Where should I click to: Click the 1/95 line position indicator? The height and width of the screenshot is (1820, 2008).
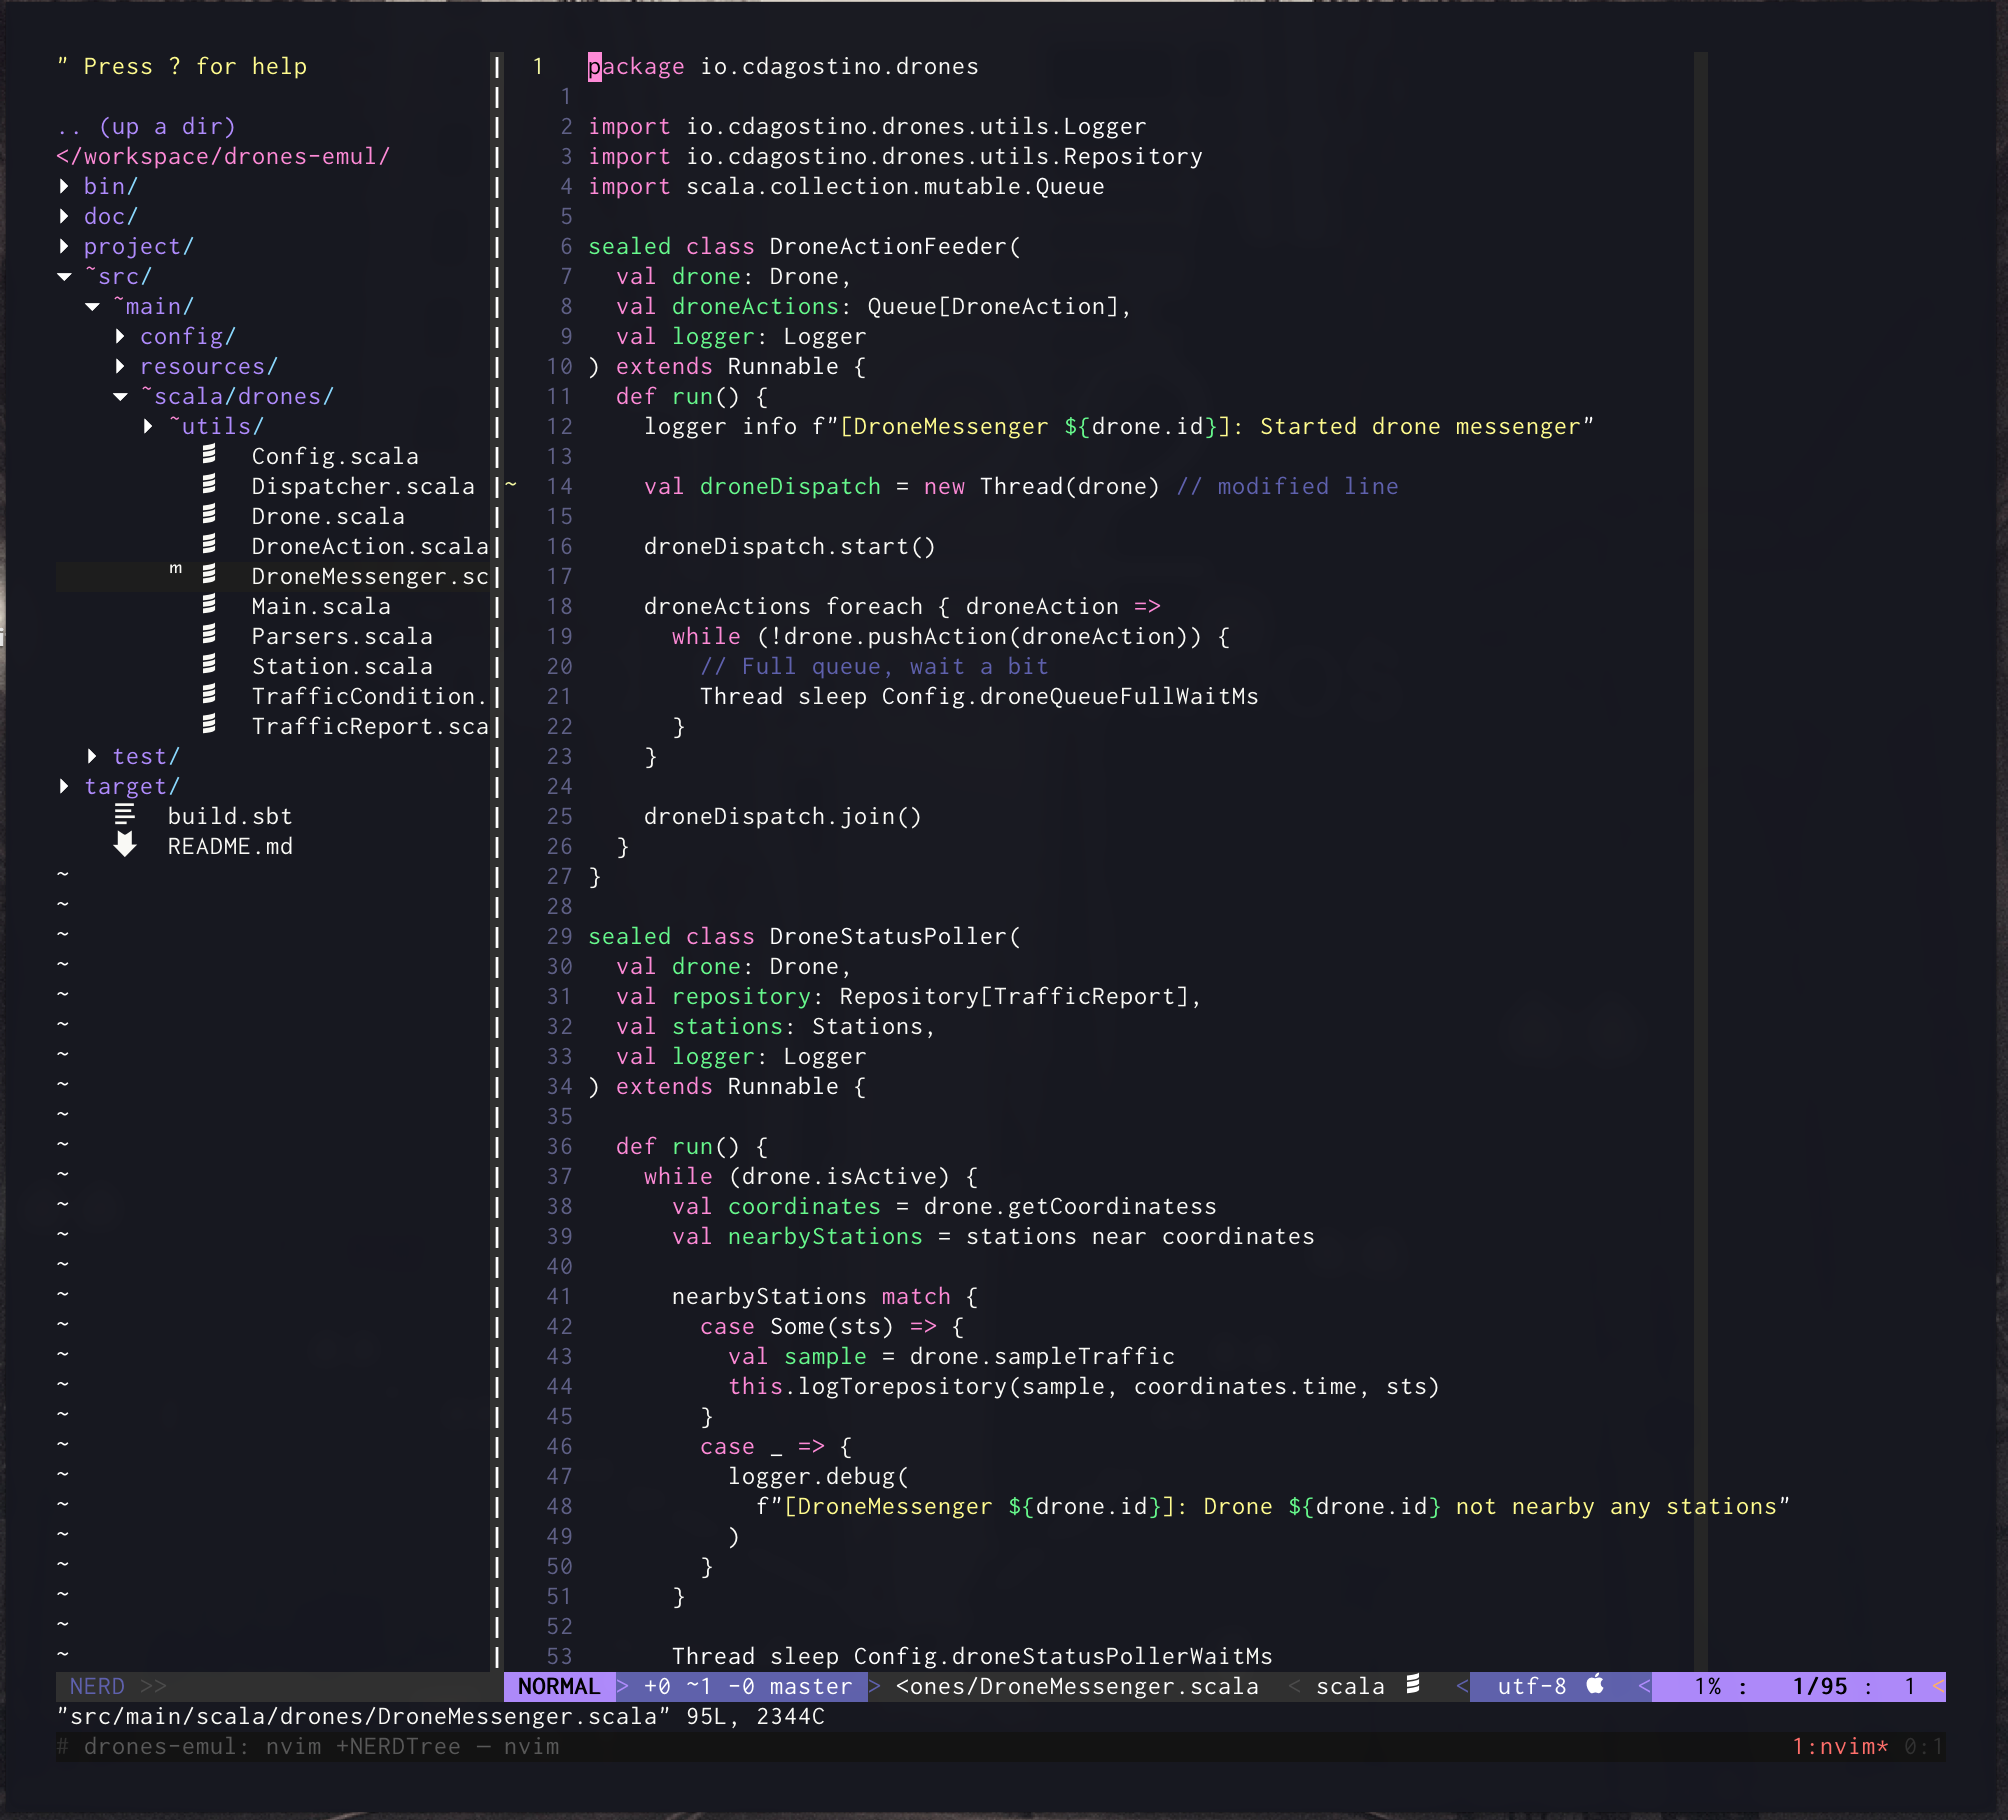tap(1820, 1686)
